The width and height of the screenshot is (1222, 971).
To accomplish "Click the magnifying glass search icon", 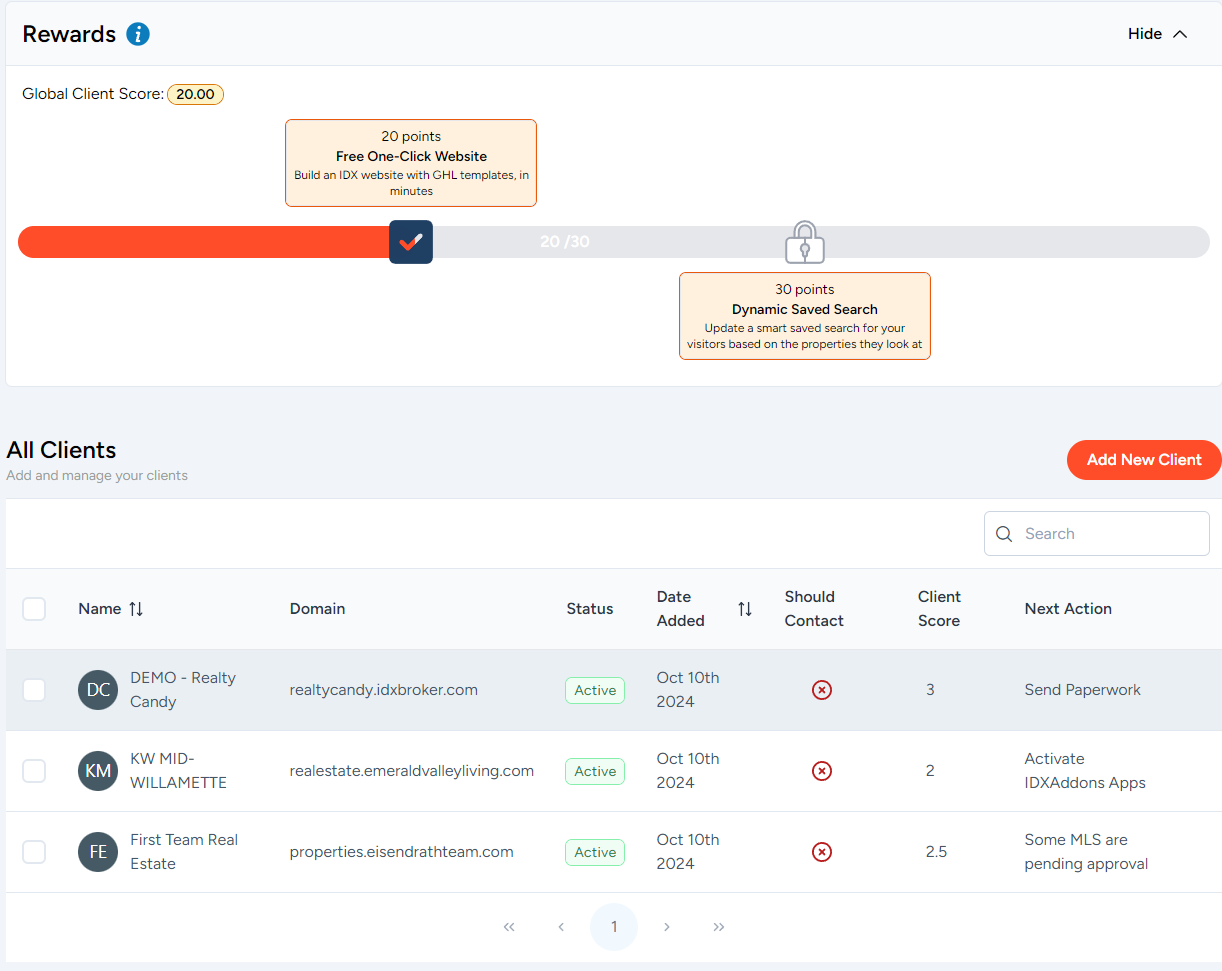I will point(1004,533).
